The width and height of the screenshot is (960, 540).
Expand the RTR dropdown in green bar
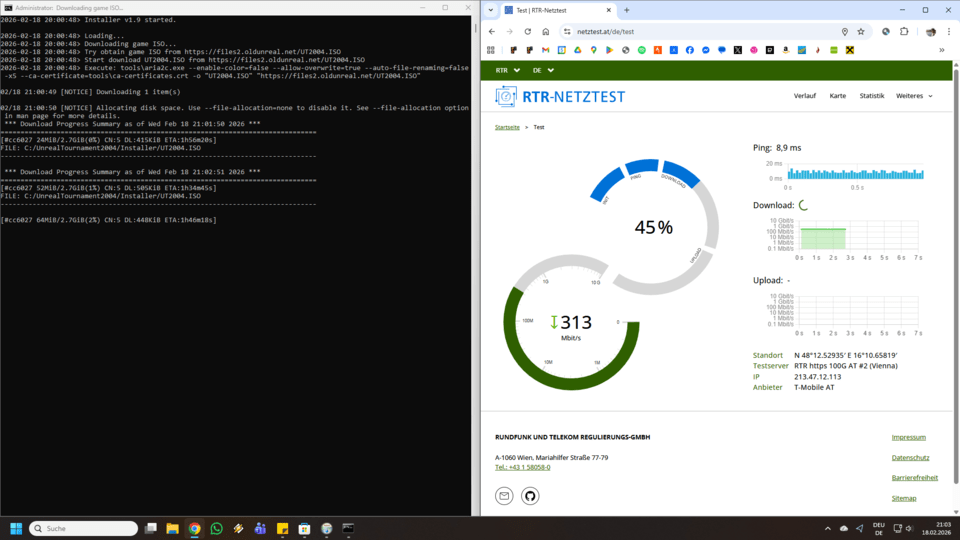point(508,71)
